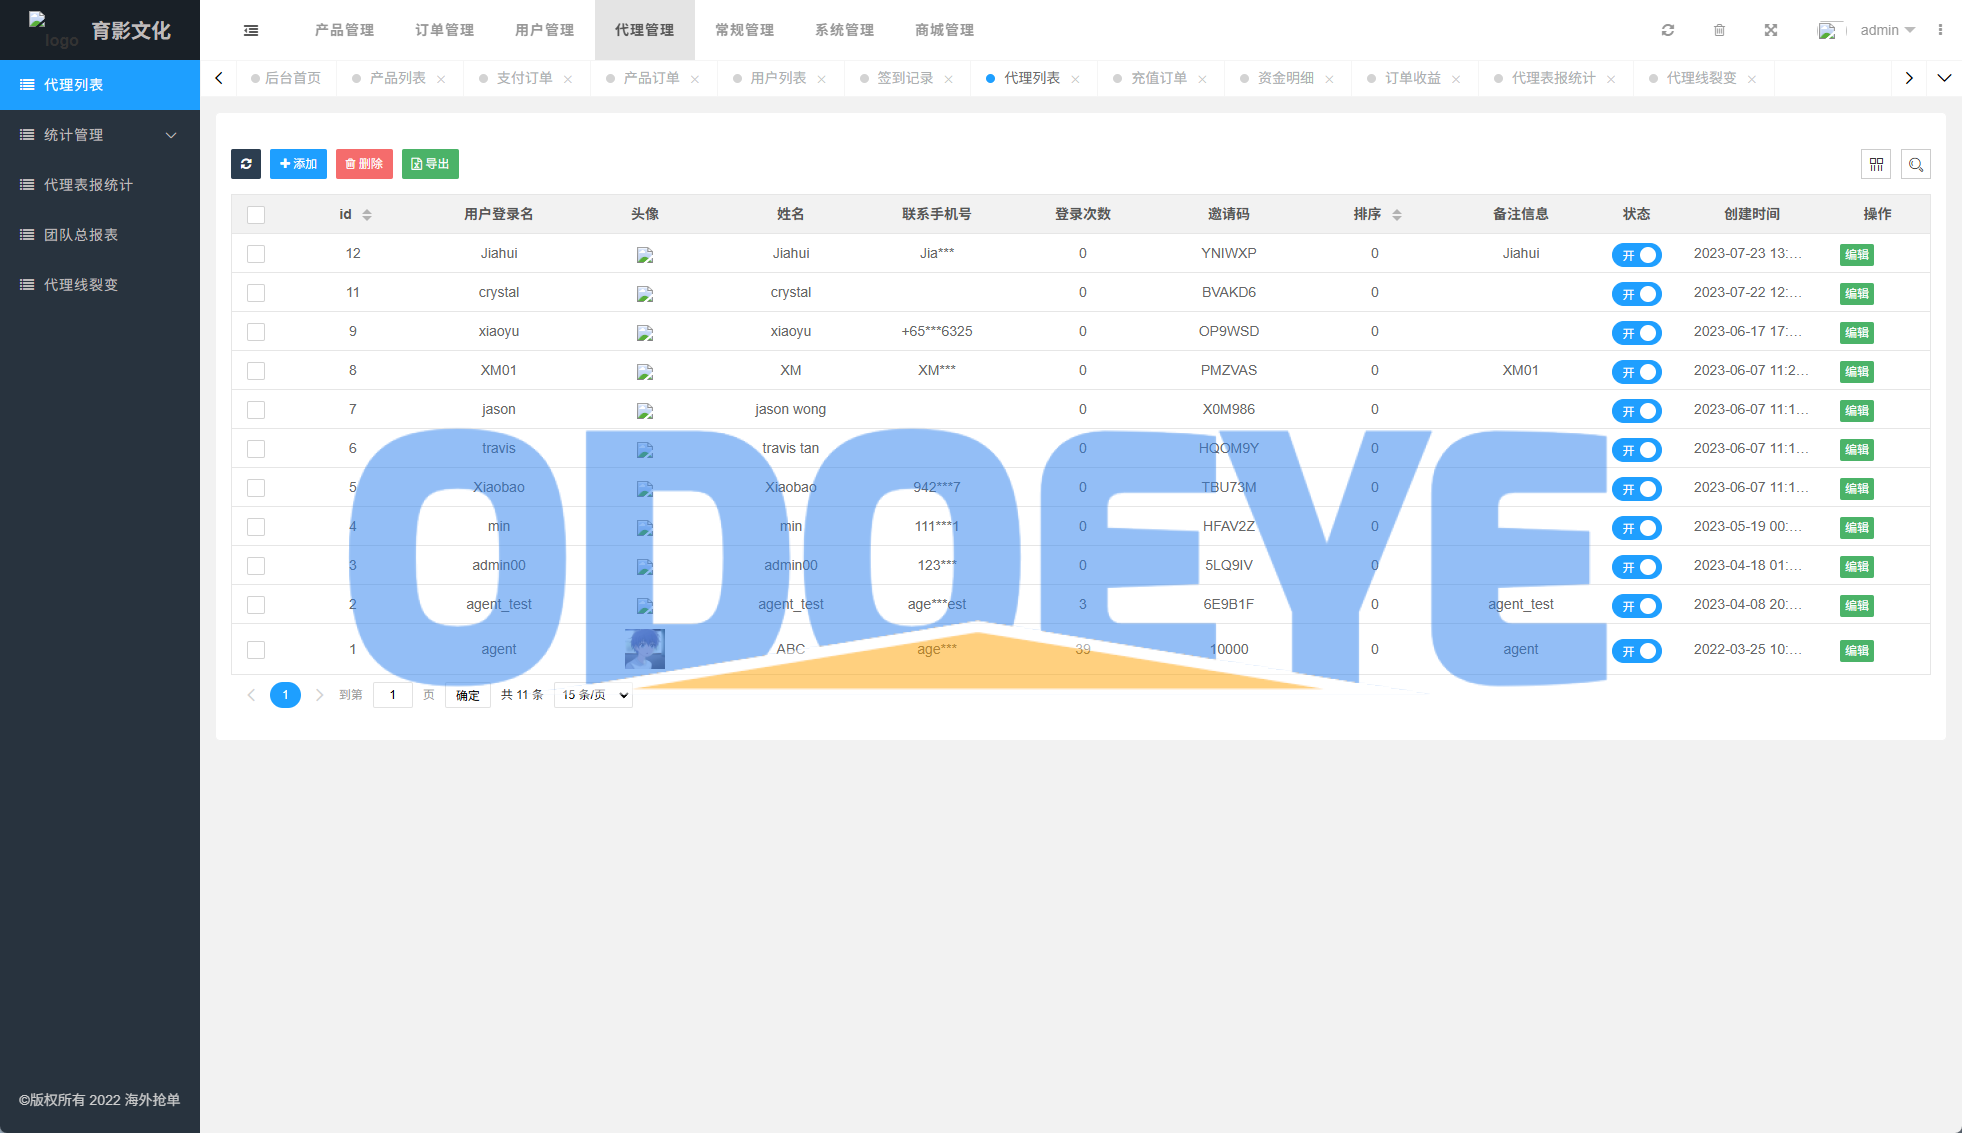Viewport: 1962px width, 1133px height.
Task: Turn off status switch for Jiahui row
Action: 1636,255
